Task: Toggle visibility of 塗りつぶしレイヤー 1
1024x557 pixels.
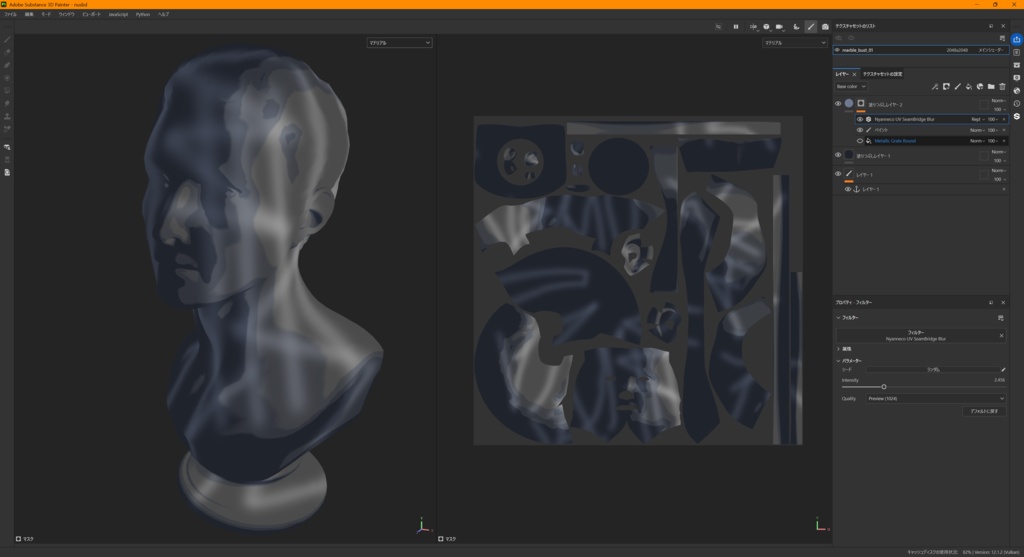Action: click(x=838, y=155)
